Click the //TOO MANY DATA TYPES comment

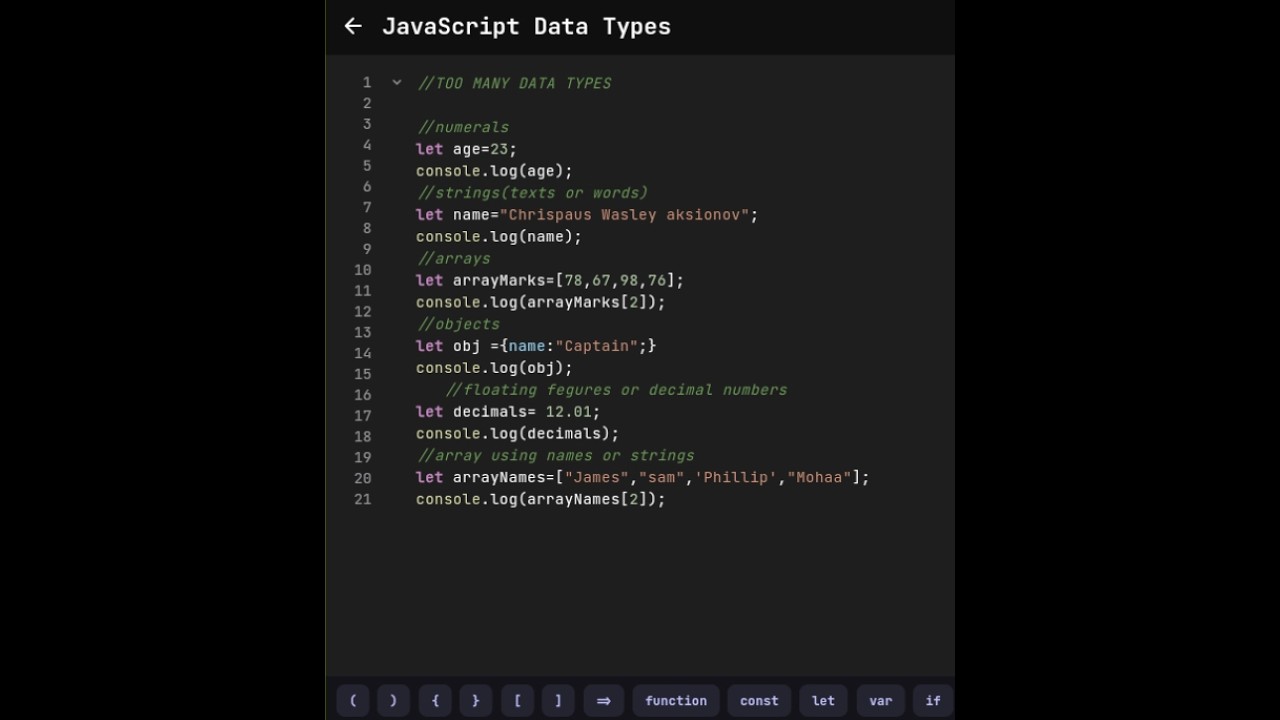[x=514, y=83]
